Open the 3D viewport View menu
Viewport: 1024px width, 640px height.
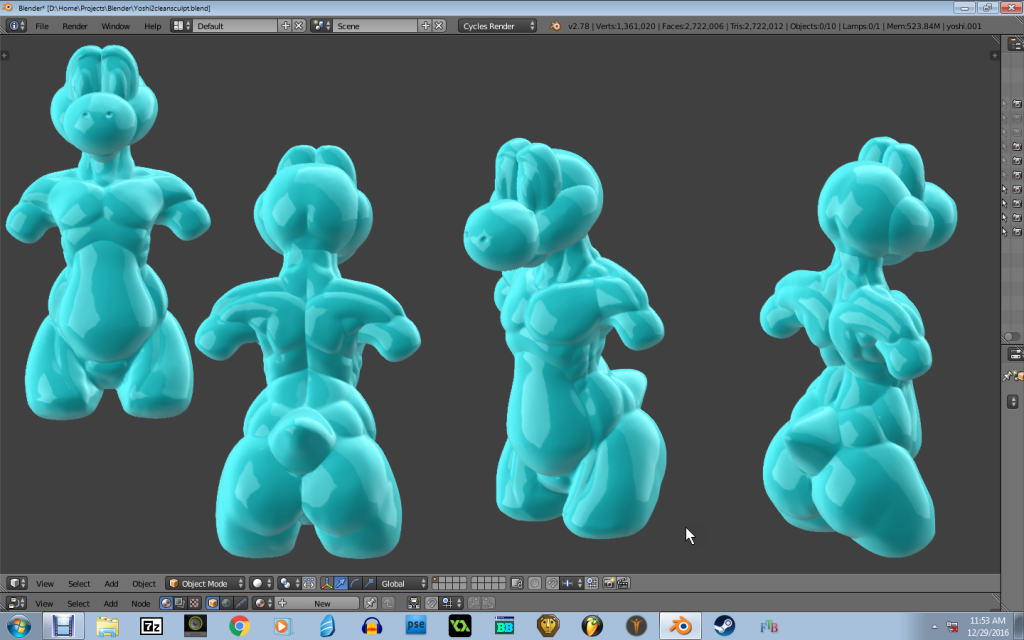click(44, 584)
